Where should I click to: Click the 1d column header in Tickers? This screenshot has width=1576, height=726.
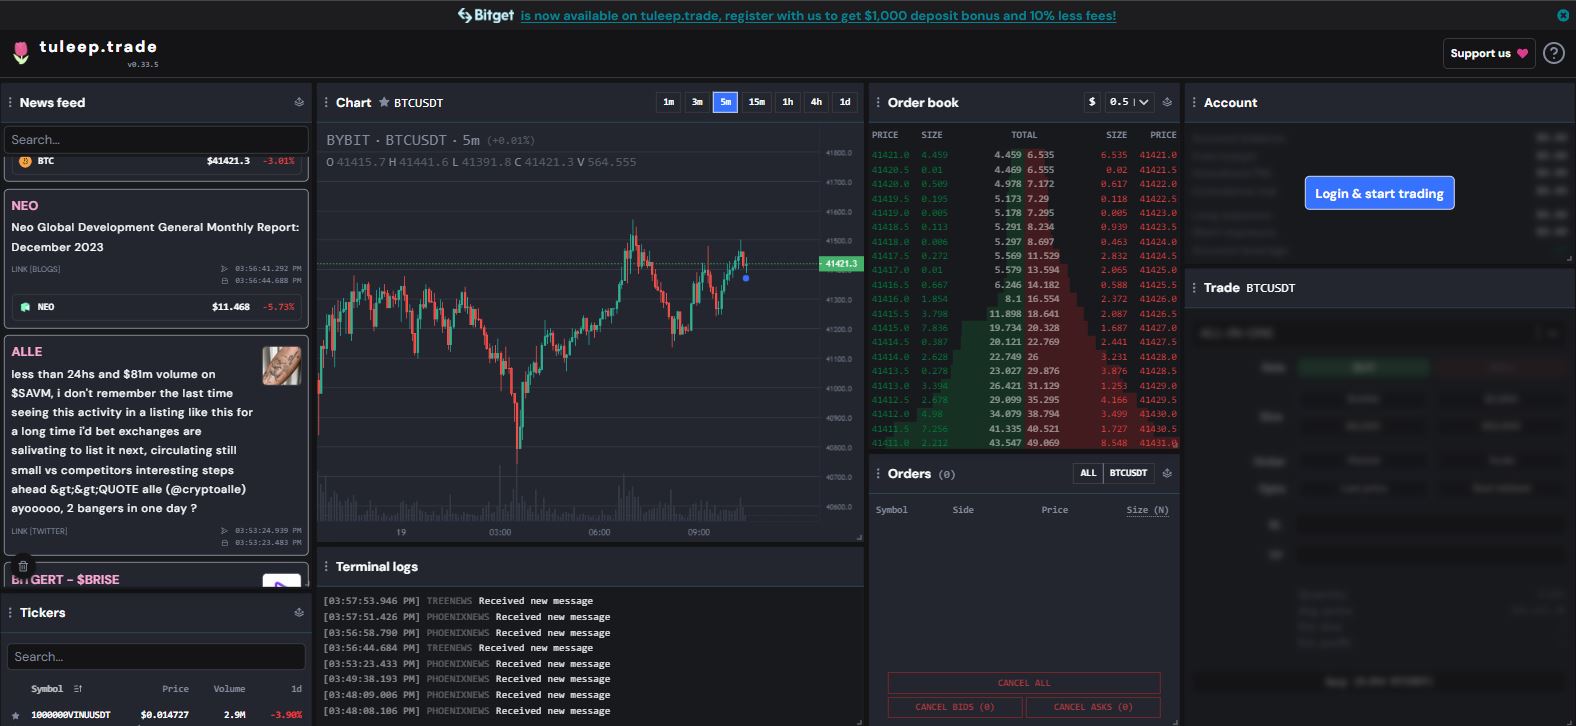click(296, 688)
